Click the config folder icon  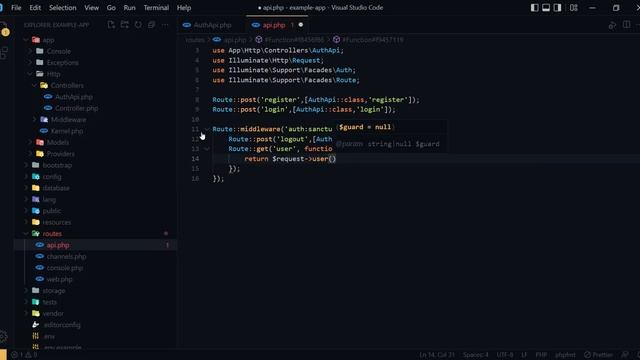click(36, 177)
